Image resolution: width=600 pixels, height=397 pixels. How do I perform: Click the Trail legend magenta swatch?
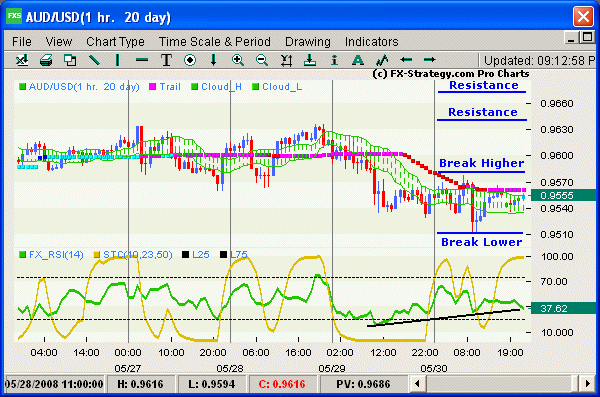point(152,87)
